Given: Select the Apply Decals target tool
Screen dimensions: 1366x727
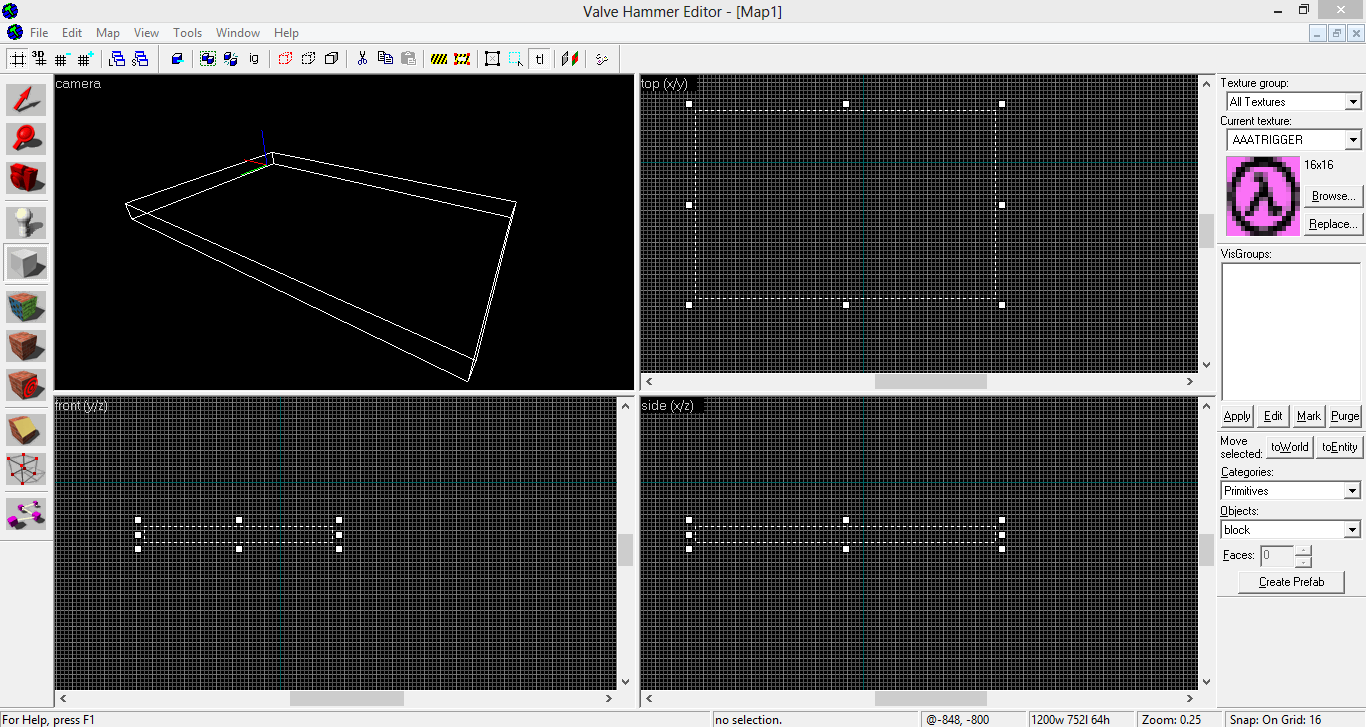Looking at the screenshot, I should click(x=27, y=385).
